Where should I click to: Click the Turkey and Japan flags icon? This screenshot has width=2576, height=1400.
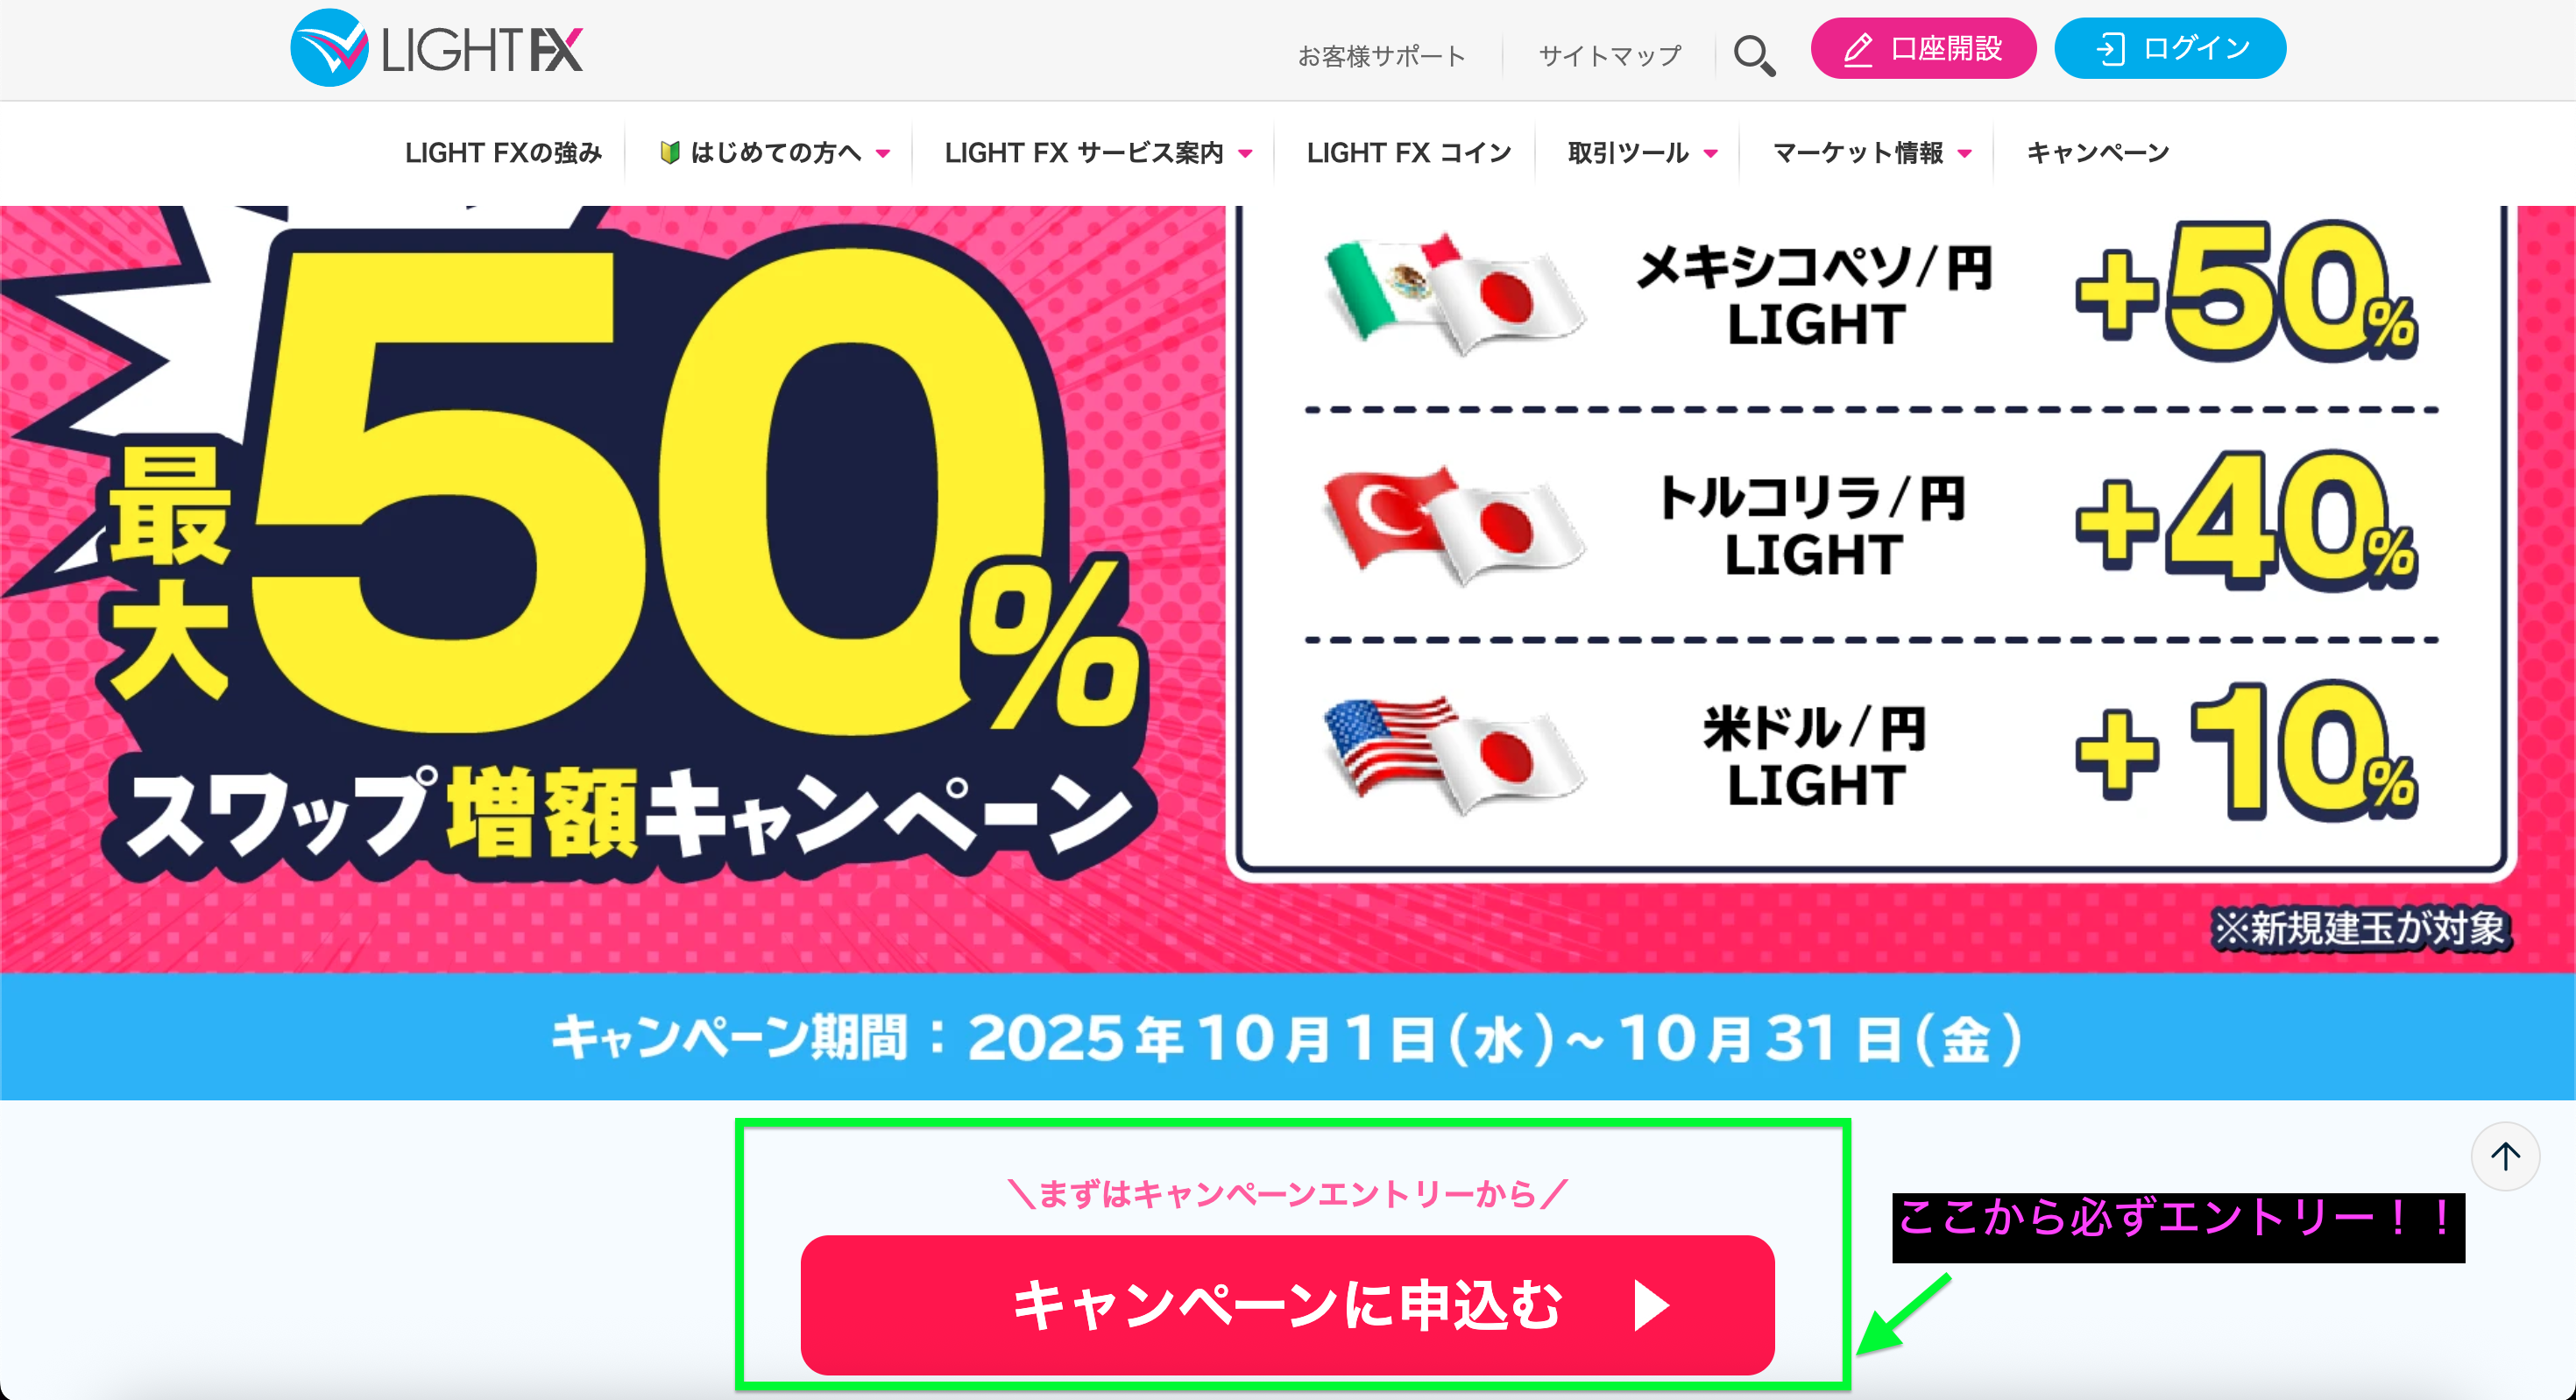(x=1453, y=525)
